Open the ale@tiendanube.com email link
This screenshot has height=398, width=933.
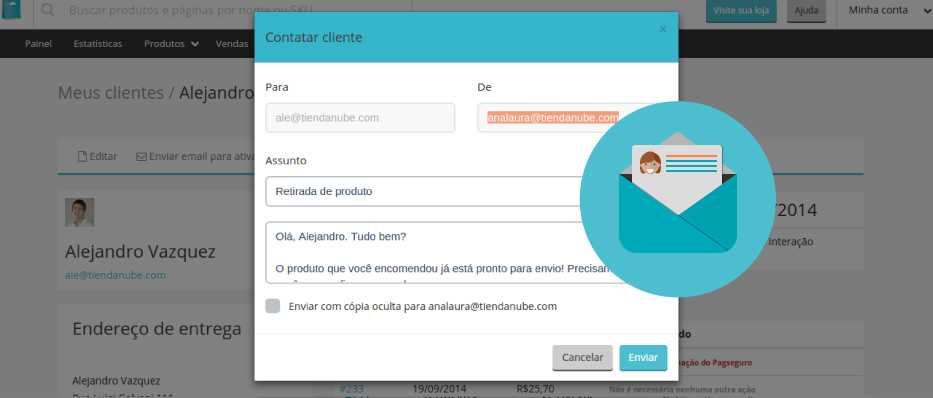tap(115, 275)
